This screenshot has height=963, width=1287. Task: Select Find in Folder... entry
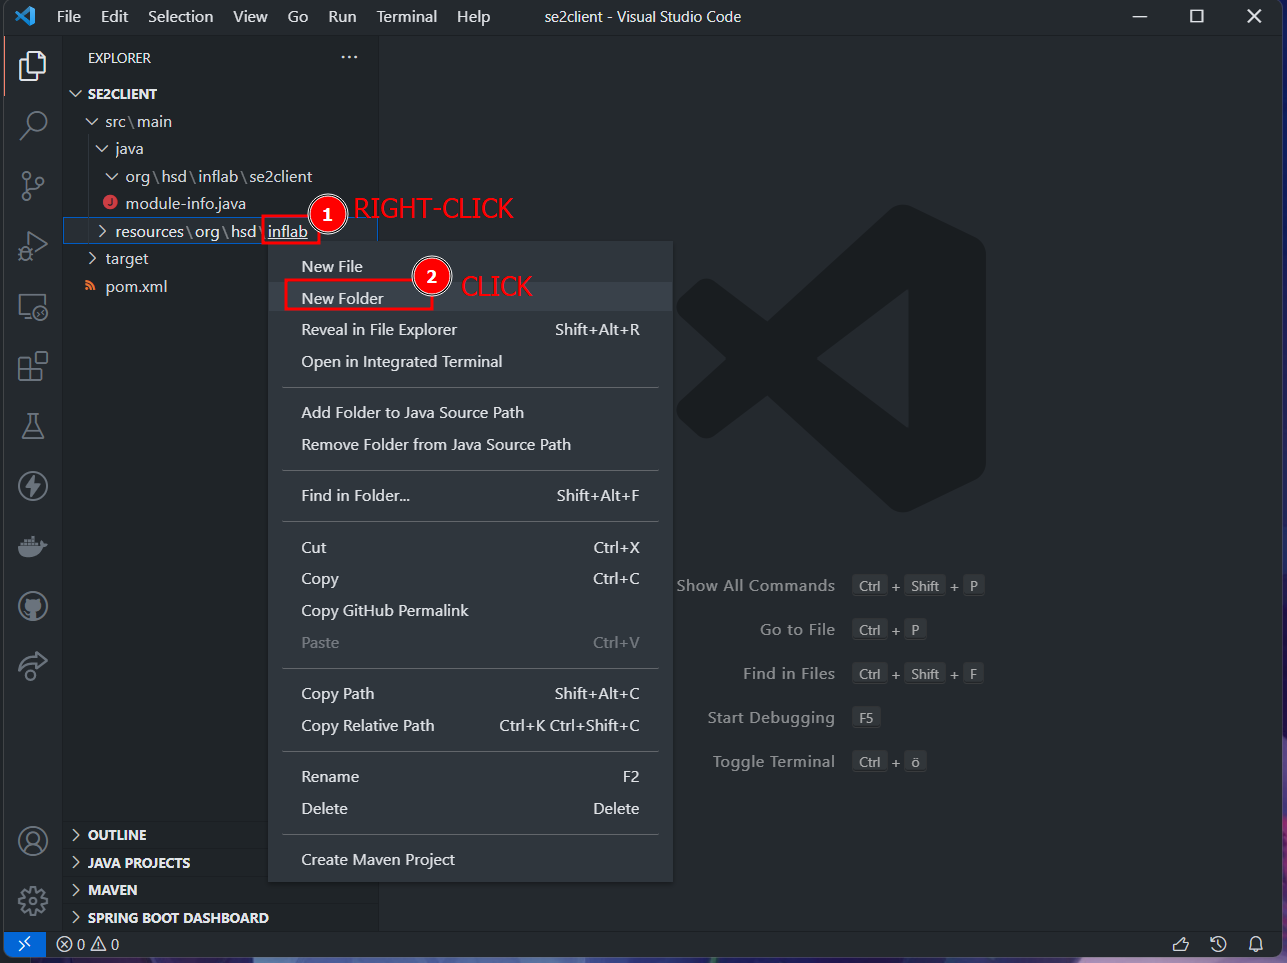coord(470,496)
